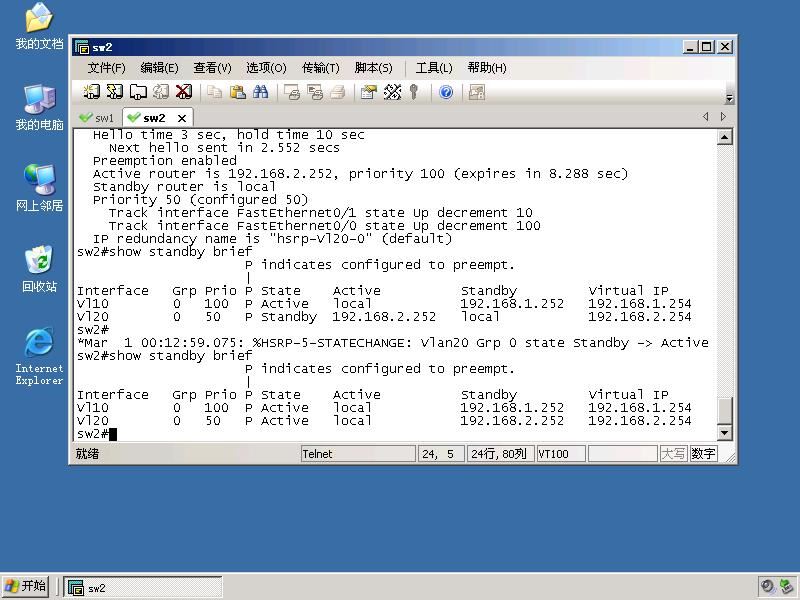Click the terminal scrollbar thumb
The width and height of the screenshot is (800, 600).
tap(724, 411)
